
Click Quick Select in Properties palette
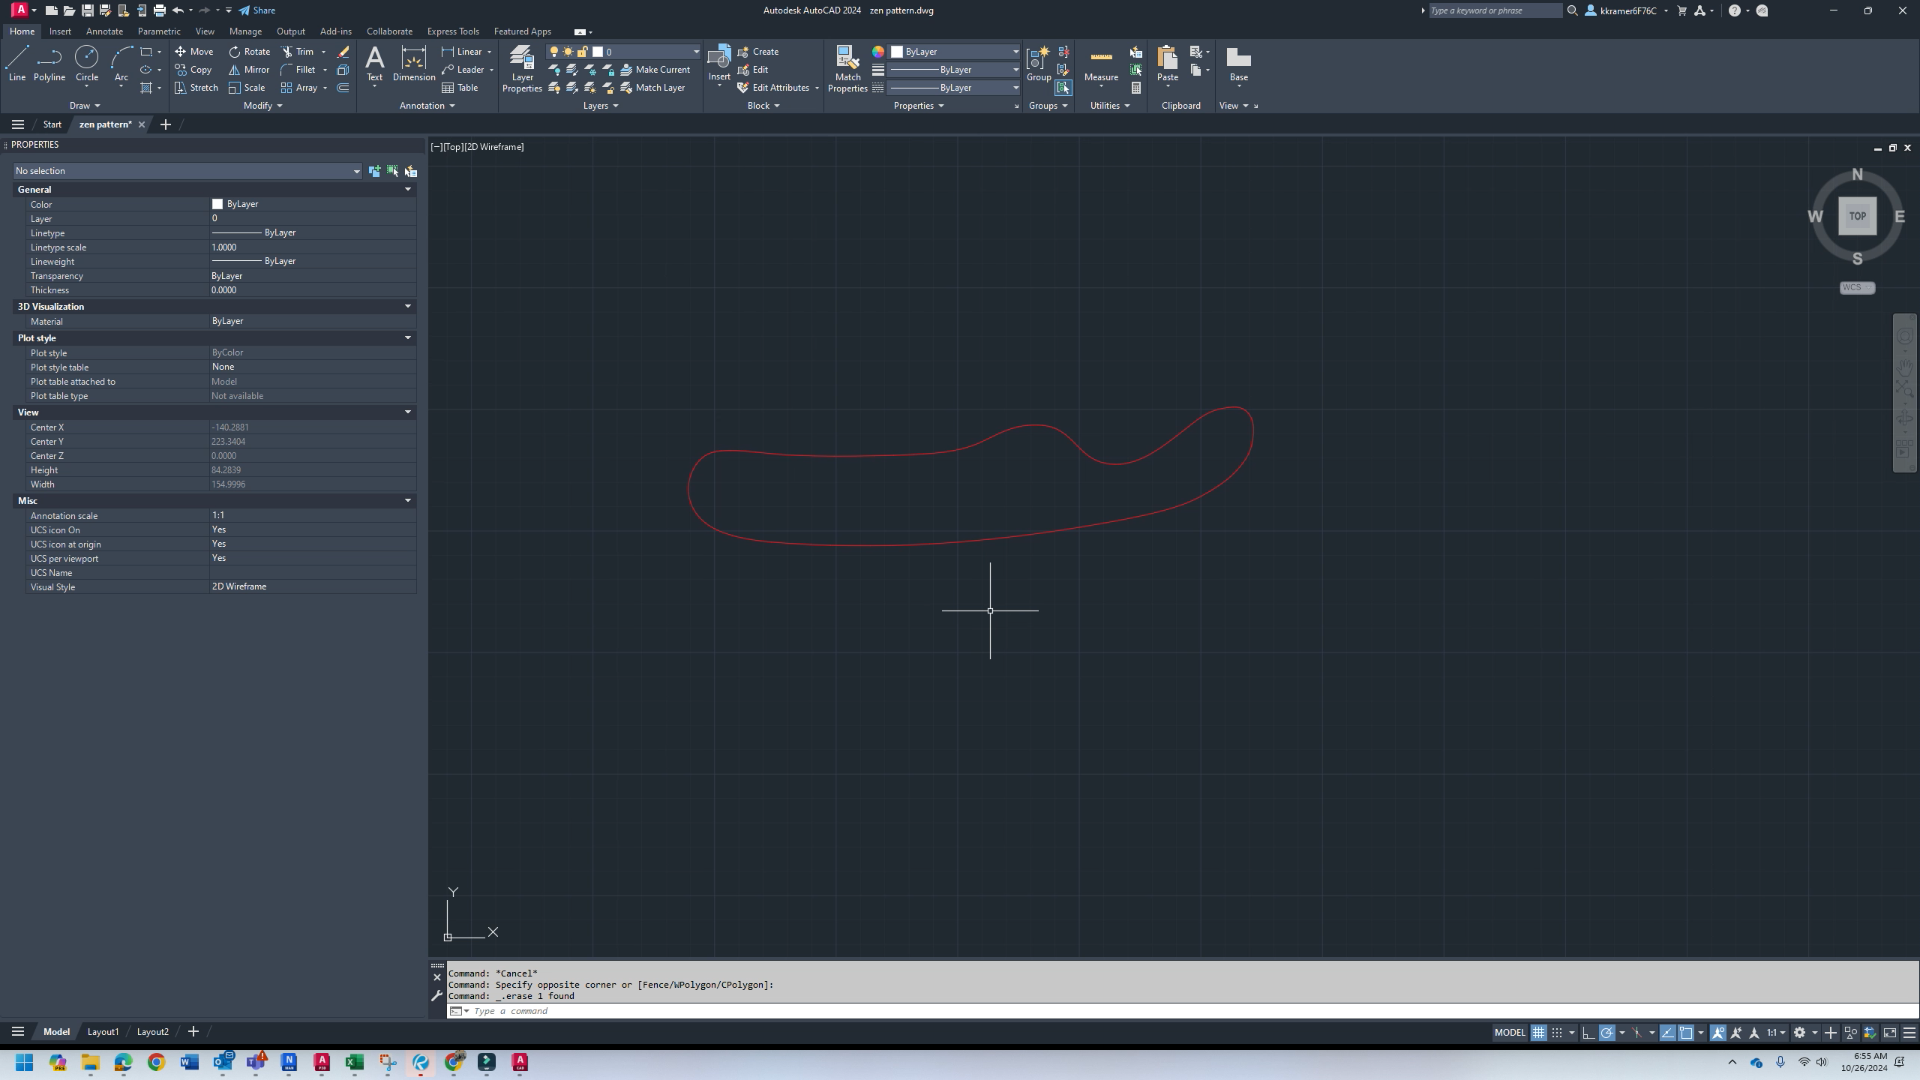pyautogui.click(x=411, y=171)
